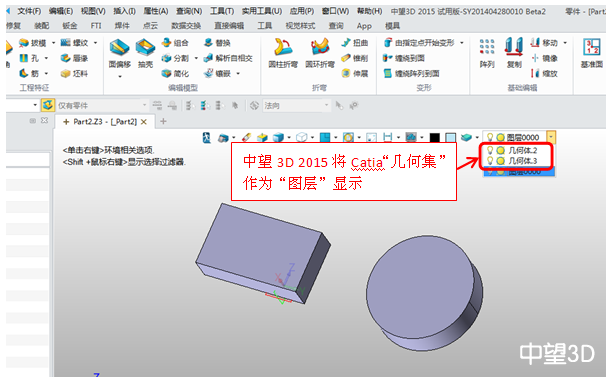Image resolution: width=609 pixels, height=380 pixels.
Task: Select the 简化 (Simplify) tool
Action: (176, 73)
